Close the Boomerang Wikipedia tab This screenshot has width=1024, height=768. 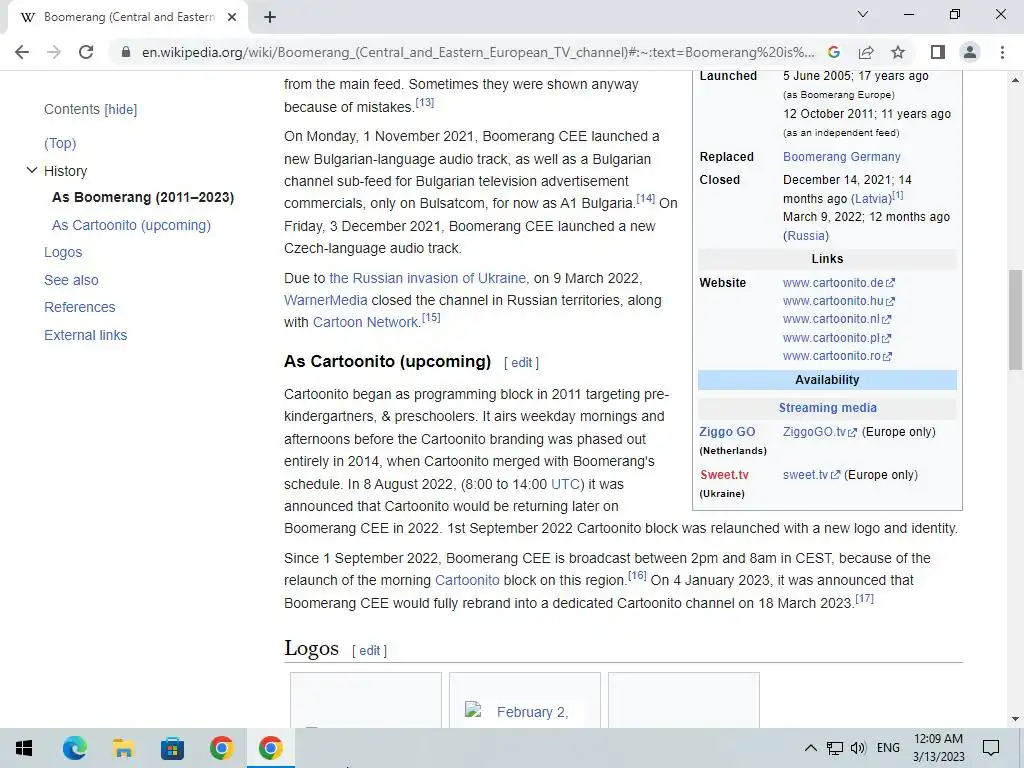coord(232,18)
